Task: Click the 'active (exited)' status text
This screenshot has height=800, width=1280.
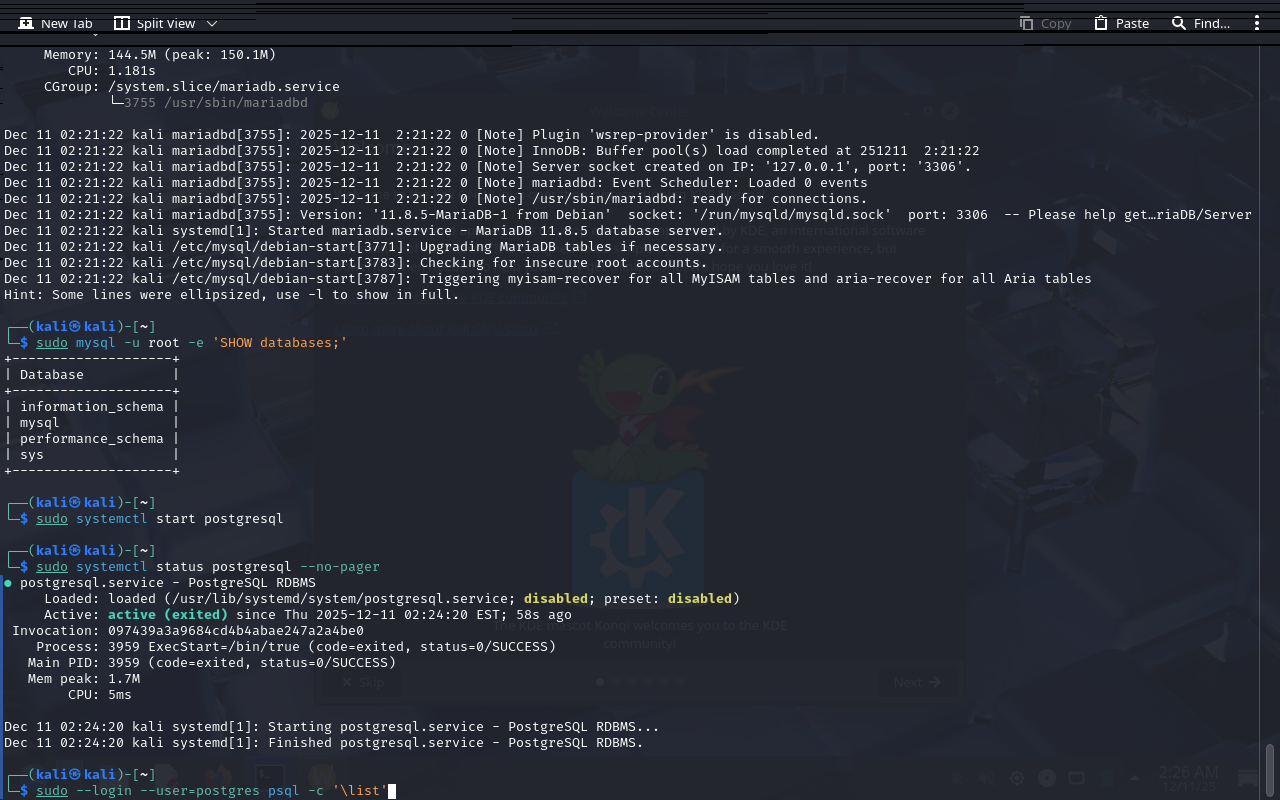Action: (x=167, y=615)
